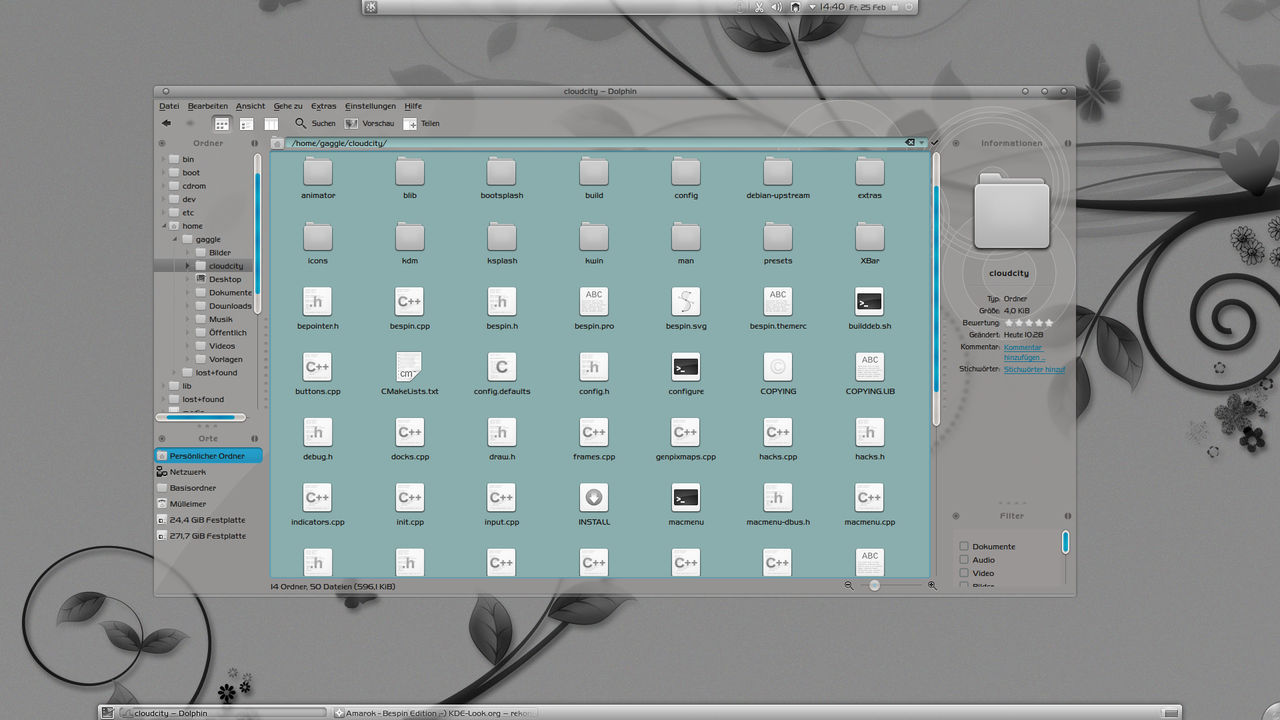The image size is (1280, 720).
Task: Check the Audio filter checkbox
Action: click(964, 559)
